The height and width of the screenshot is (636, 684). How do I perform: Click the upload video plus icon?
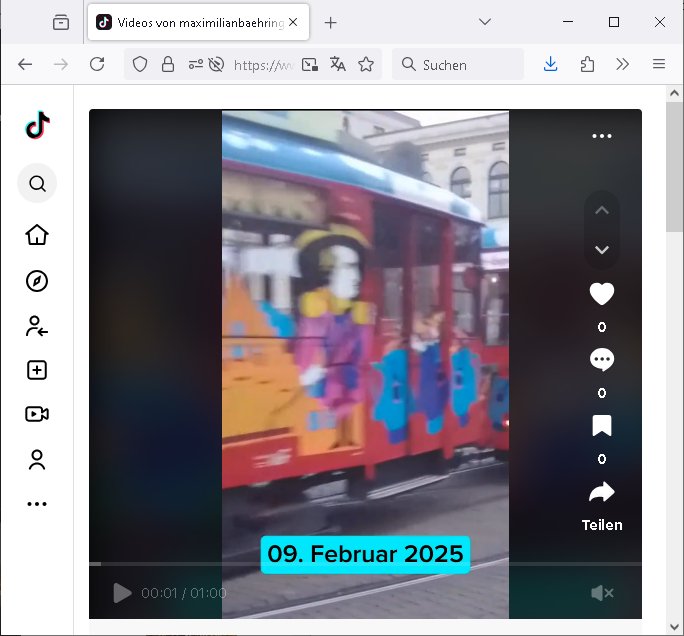(x=37, y=370)
